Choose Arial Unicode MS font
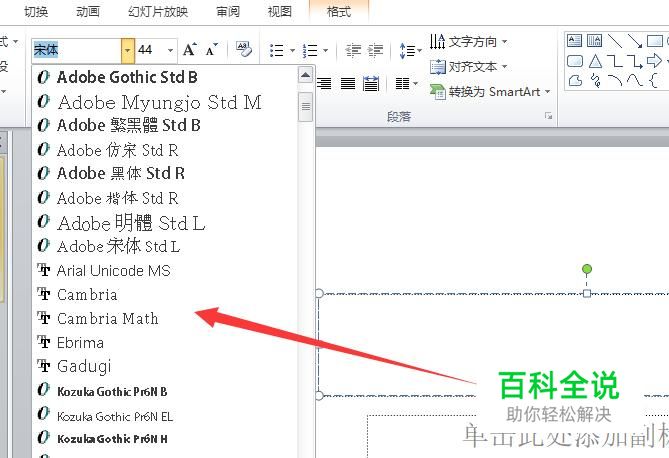Screen dimensions: 669x458 (165, 270)
